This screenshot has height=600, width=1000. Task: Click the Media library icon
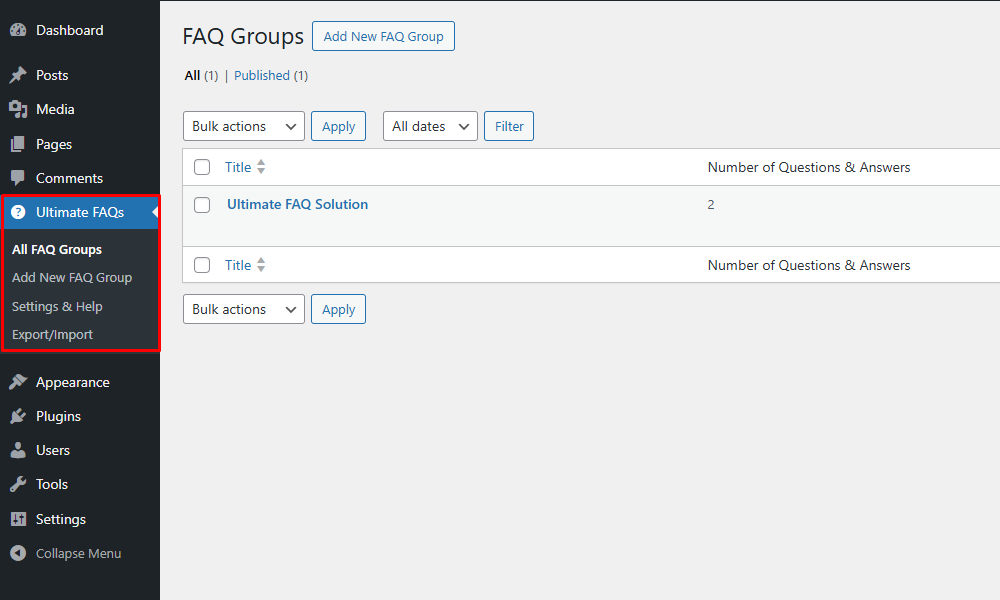pyautogui.click(x=18, y=109)
